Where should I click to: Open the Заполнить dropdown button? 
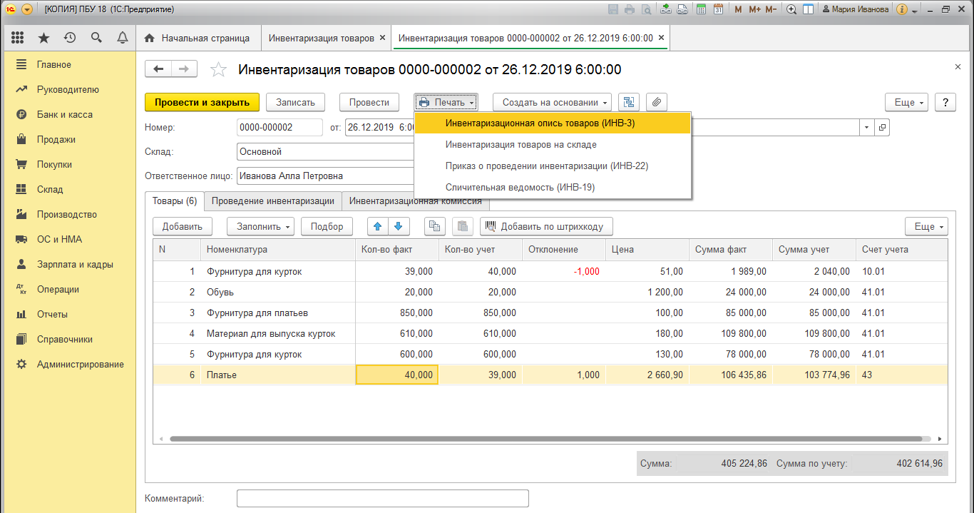pos(260,227)
